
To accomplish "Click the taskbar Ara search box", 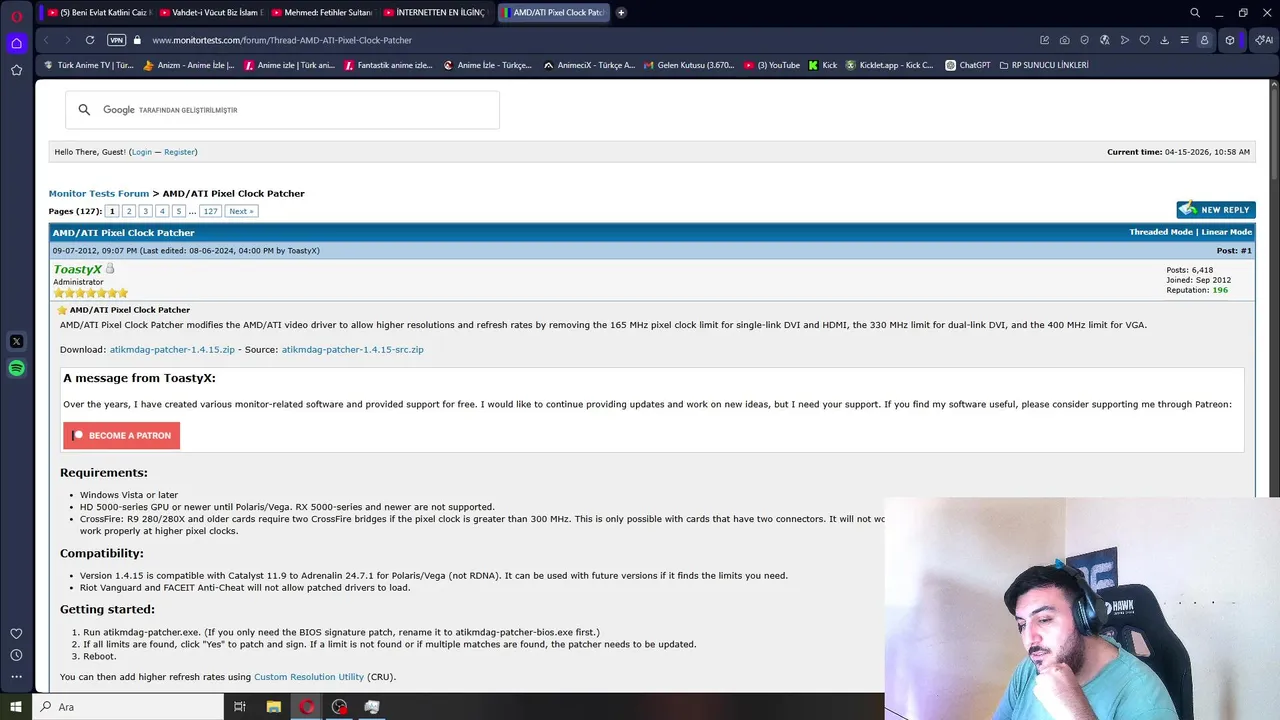I will 129,707.
